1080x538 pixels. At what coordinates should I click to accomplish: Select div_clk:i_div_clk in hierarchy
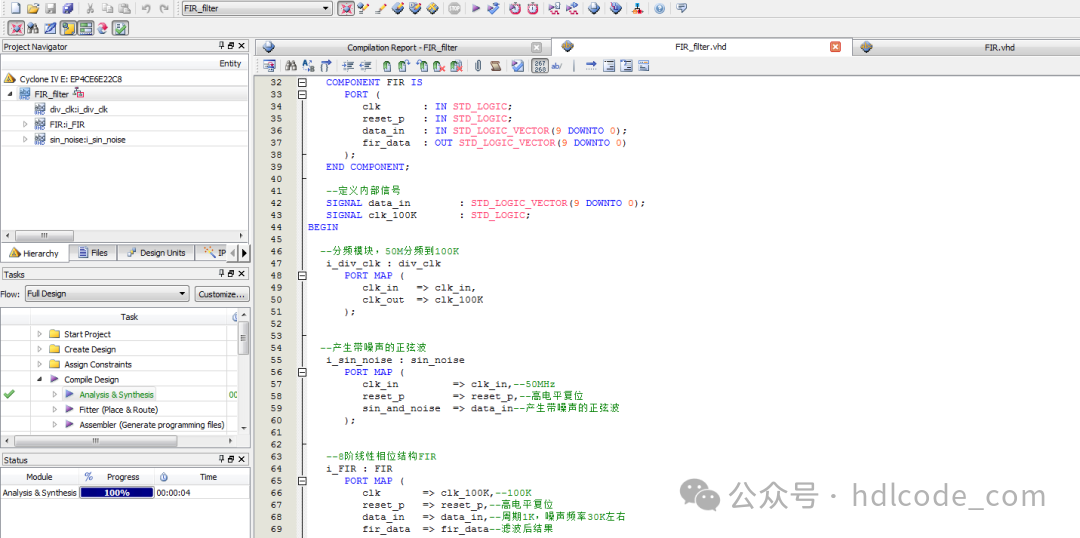pos(79,109)
